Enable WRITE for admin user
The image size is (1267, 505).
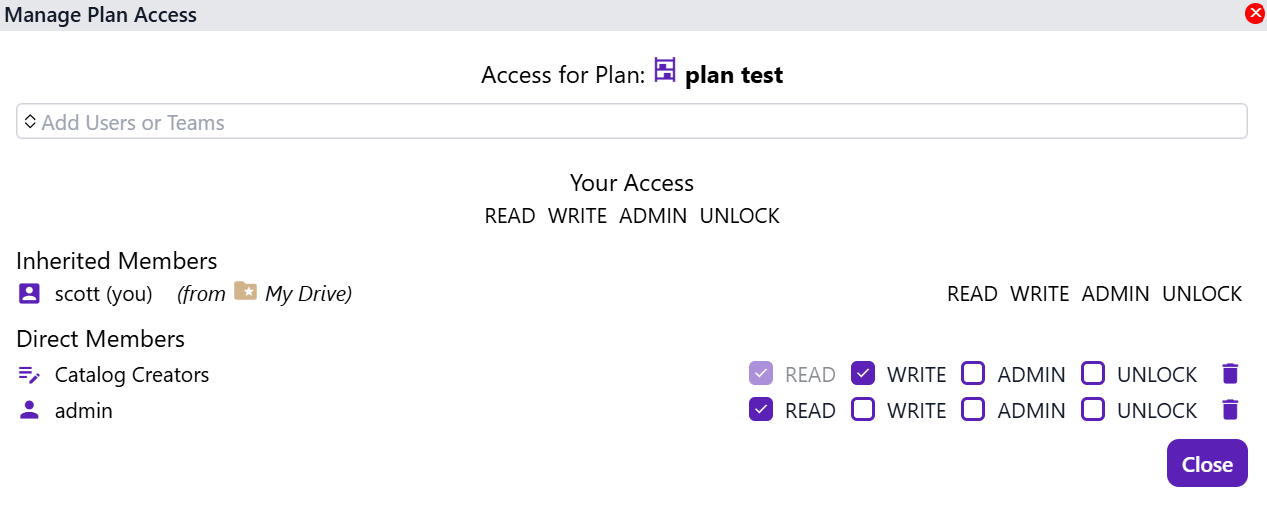click(862, 410)
